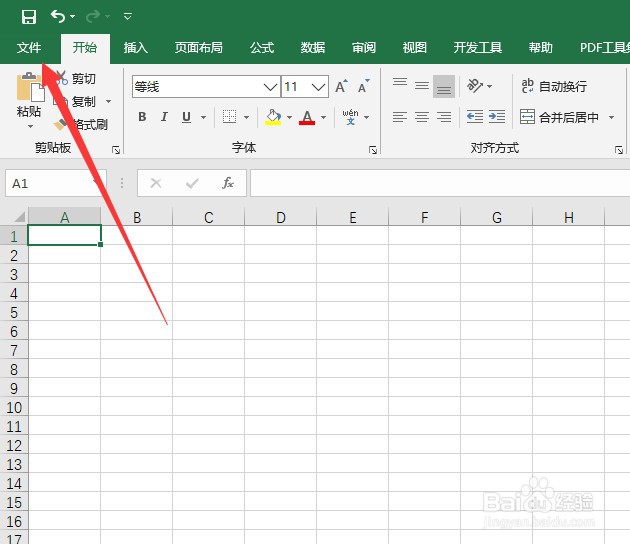Expand the 复制 dropdown arrow
This screenshot has height=544, width=630.
(108, 101)
